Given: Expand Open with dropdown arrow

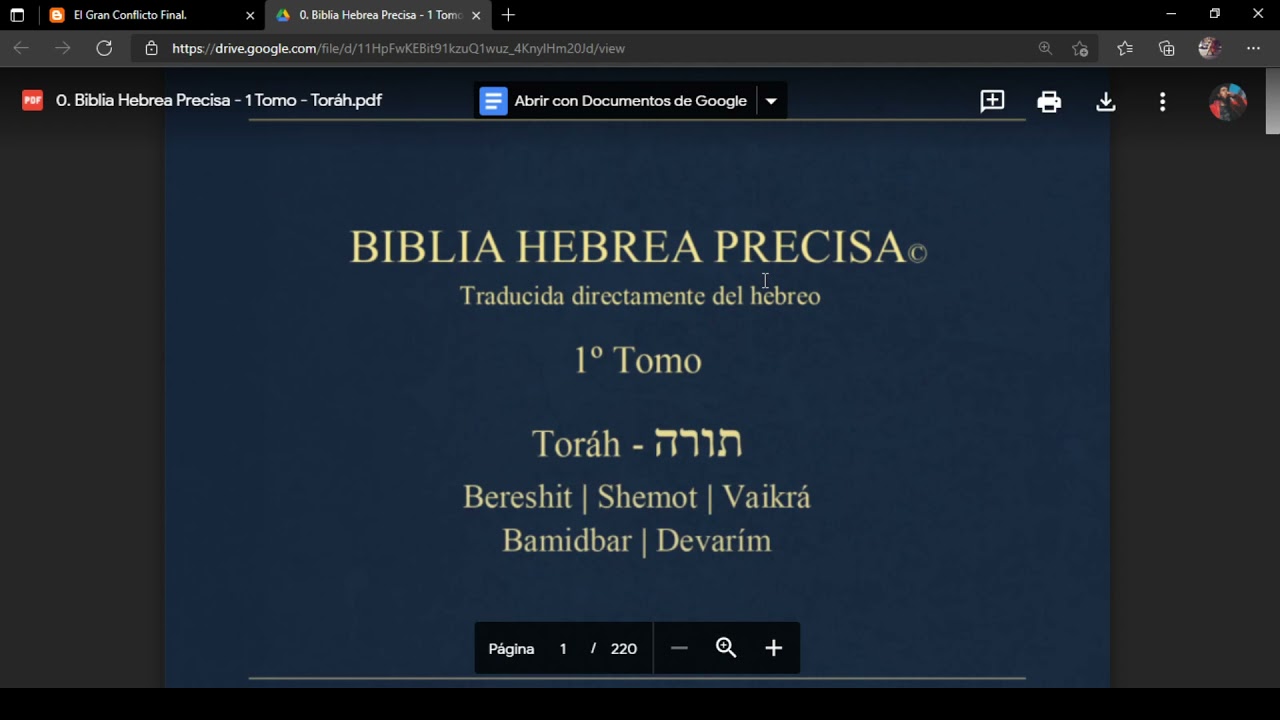Looking at the screenshot, I should pyautogui.click(x=771, y=101).
